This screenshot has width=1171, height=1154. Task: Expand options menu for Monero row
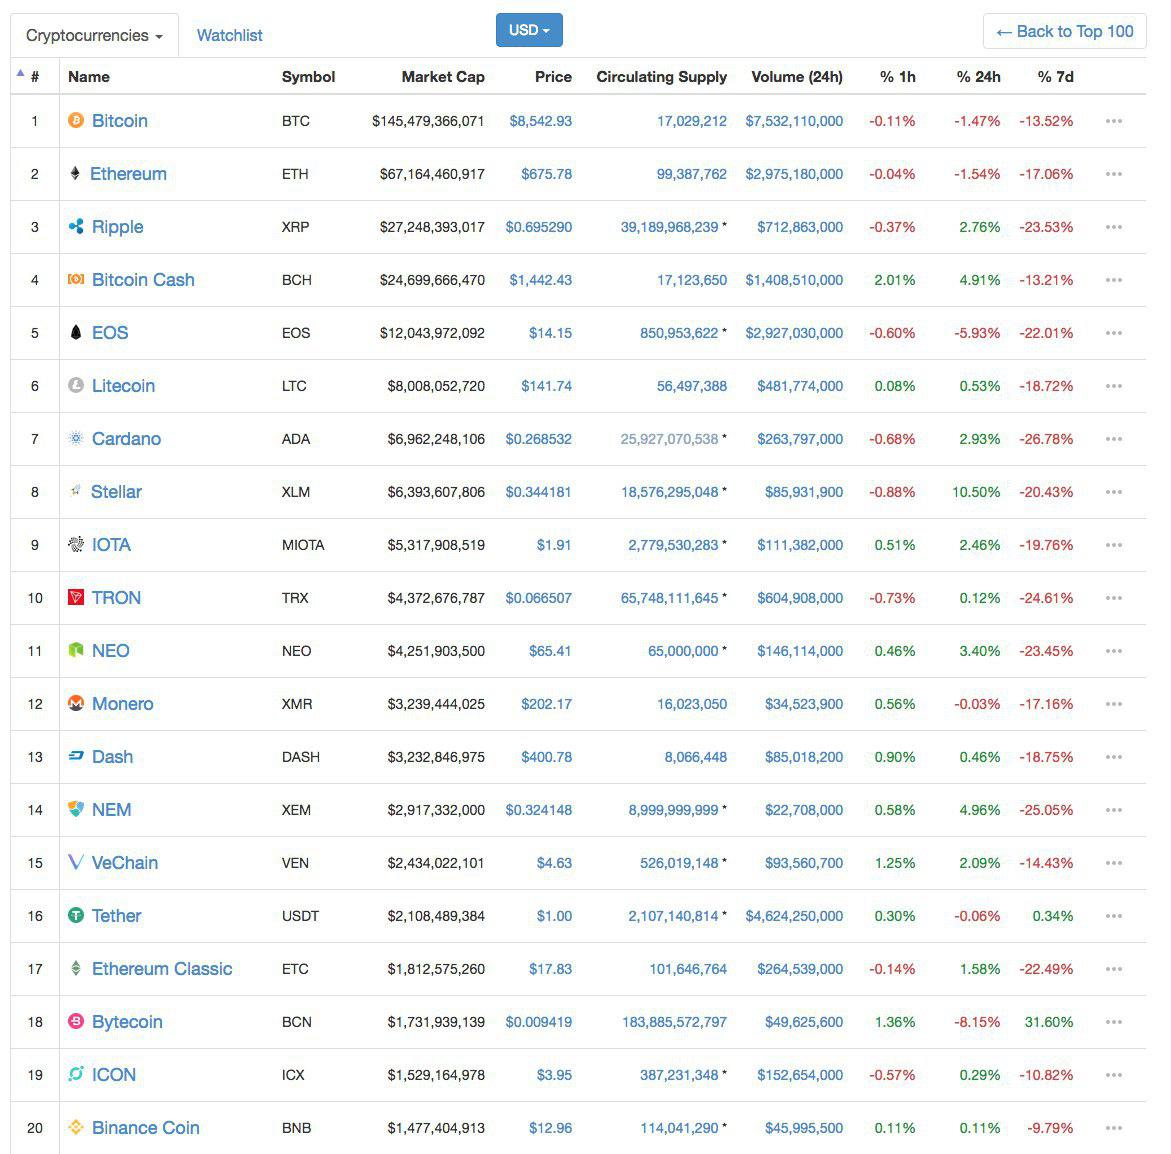click(1113, 704)
